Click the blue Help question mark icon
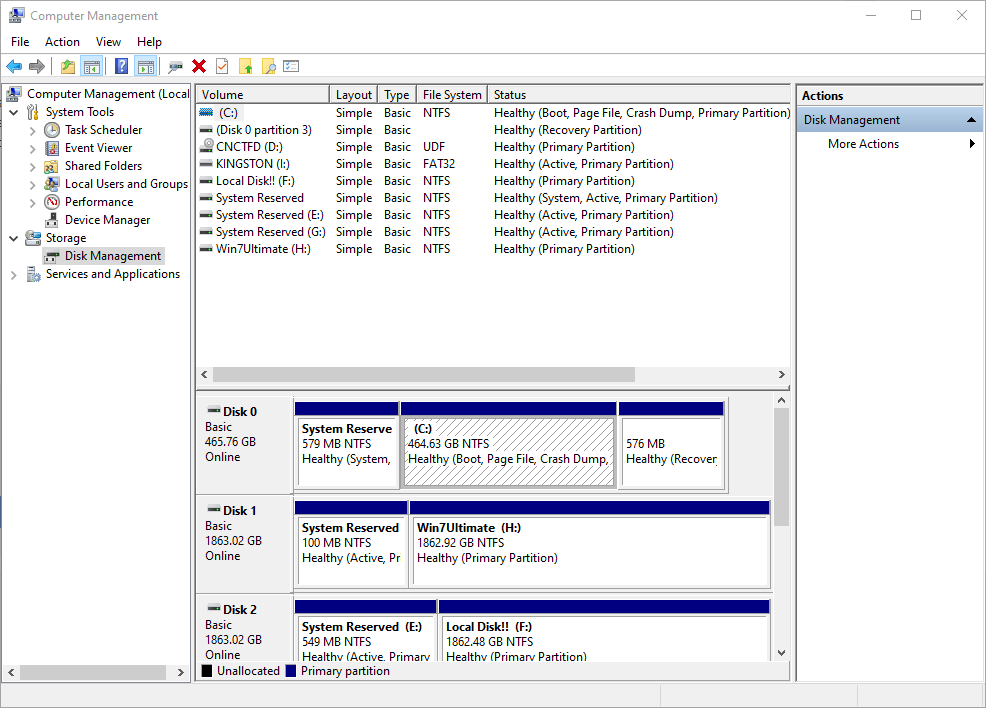This screenshot has width=986, height=708. click(121, 66)
